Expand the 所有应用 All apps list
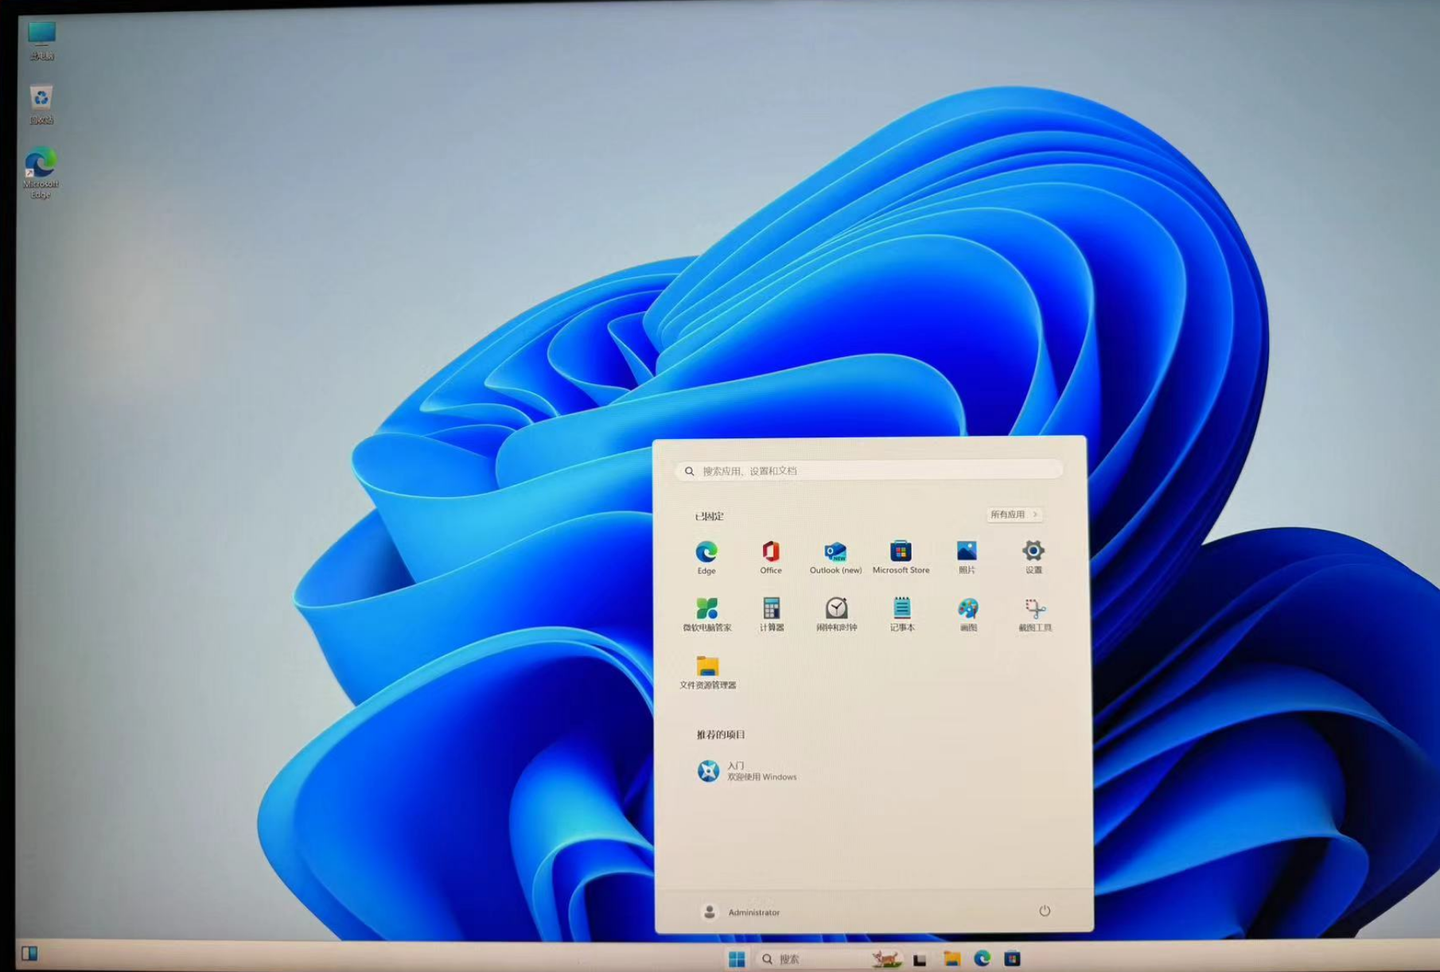 tap(1013, 514)
